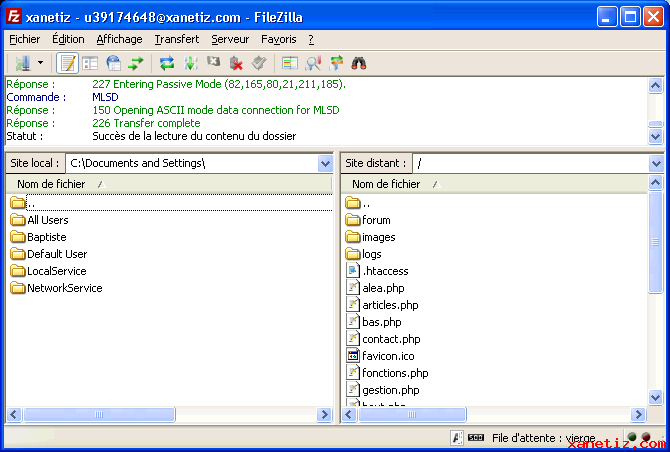Select the contact.php file

point(383,339)
